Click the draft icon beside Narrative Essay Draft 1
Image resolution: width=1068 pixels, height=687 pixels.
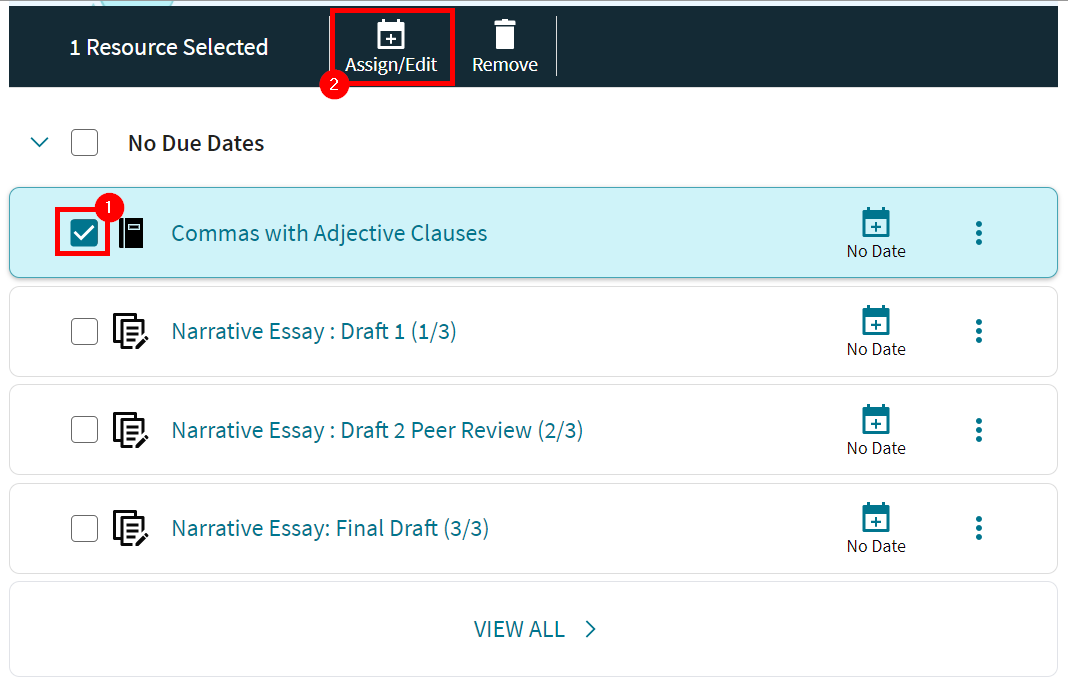click(131, 330)
